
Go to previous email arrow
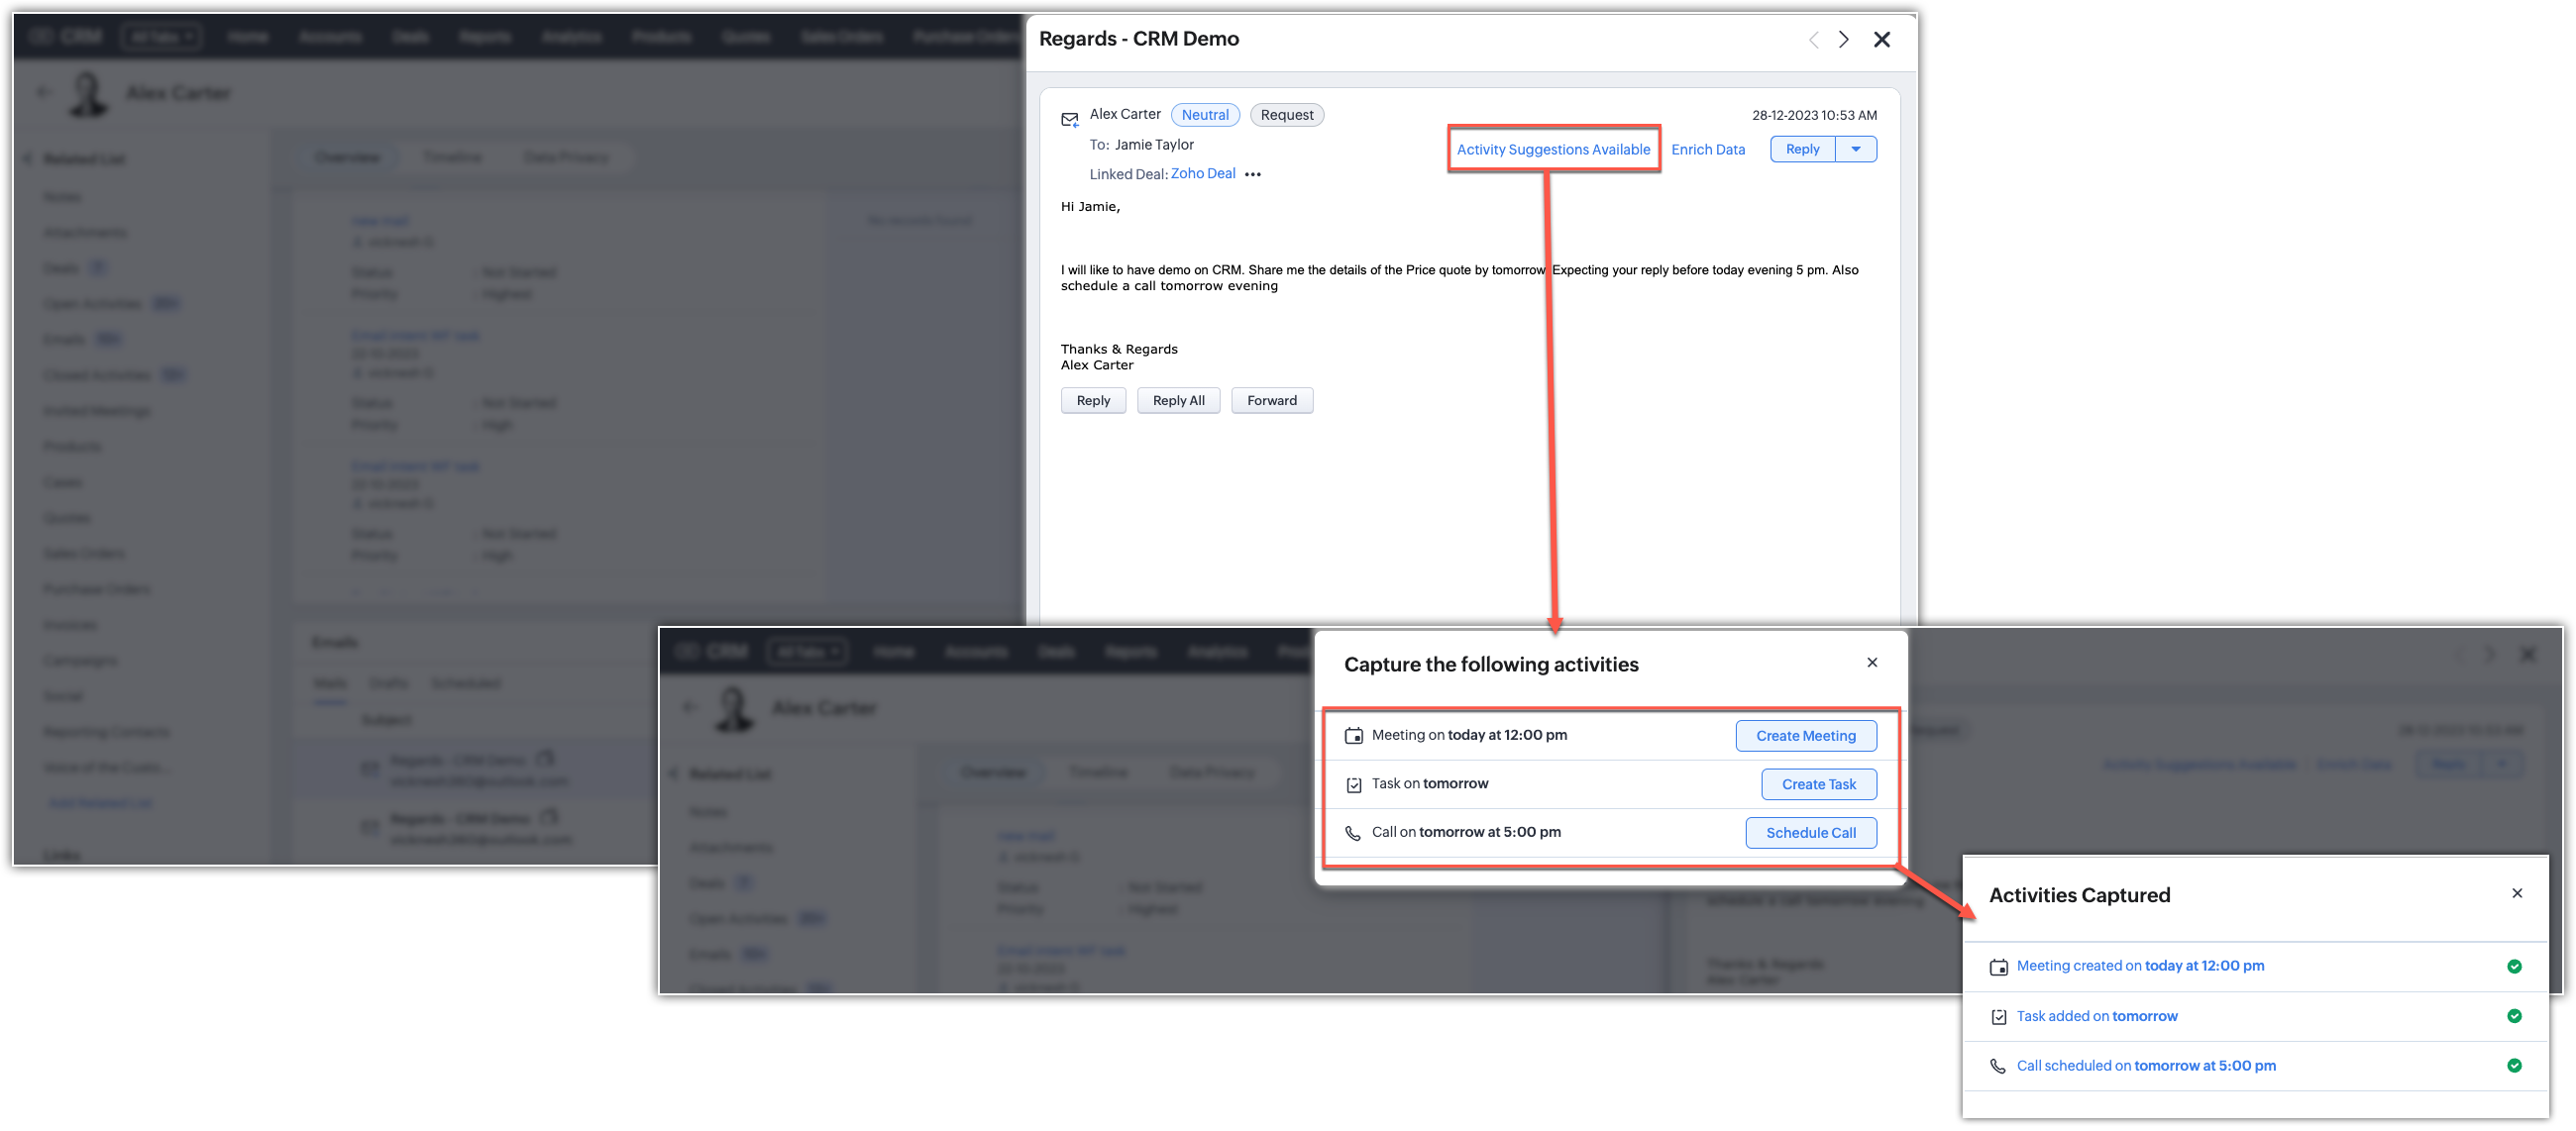1813,40
